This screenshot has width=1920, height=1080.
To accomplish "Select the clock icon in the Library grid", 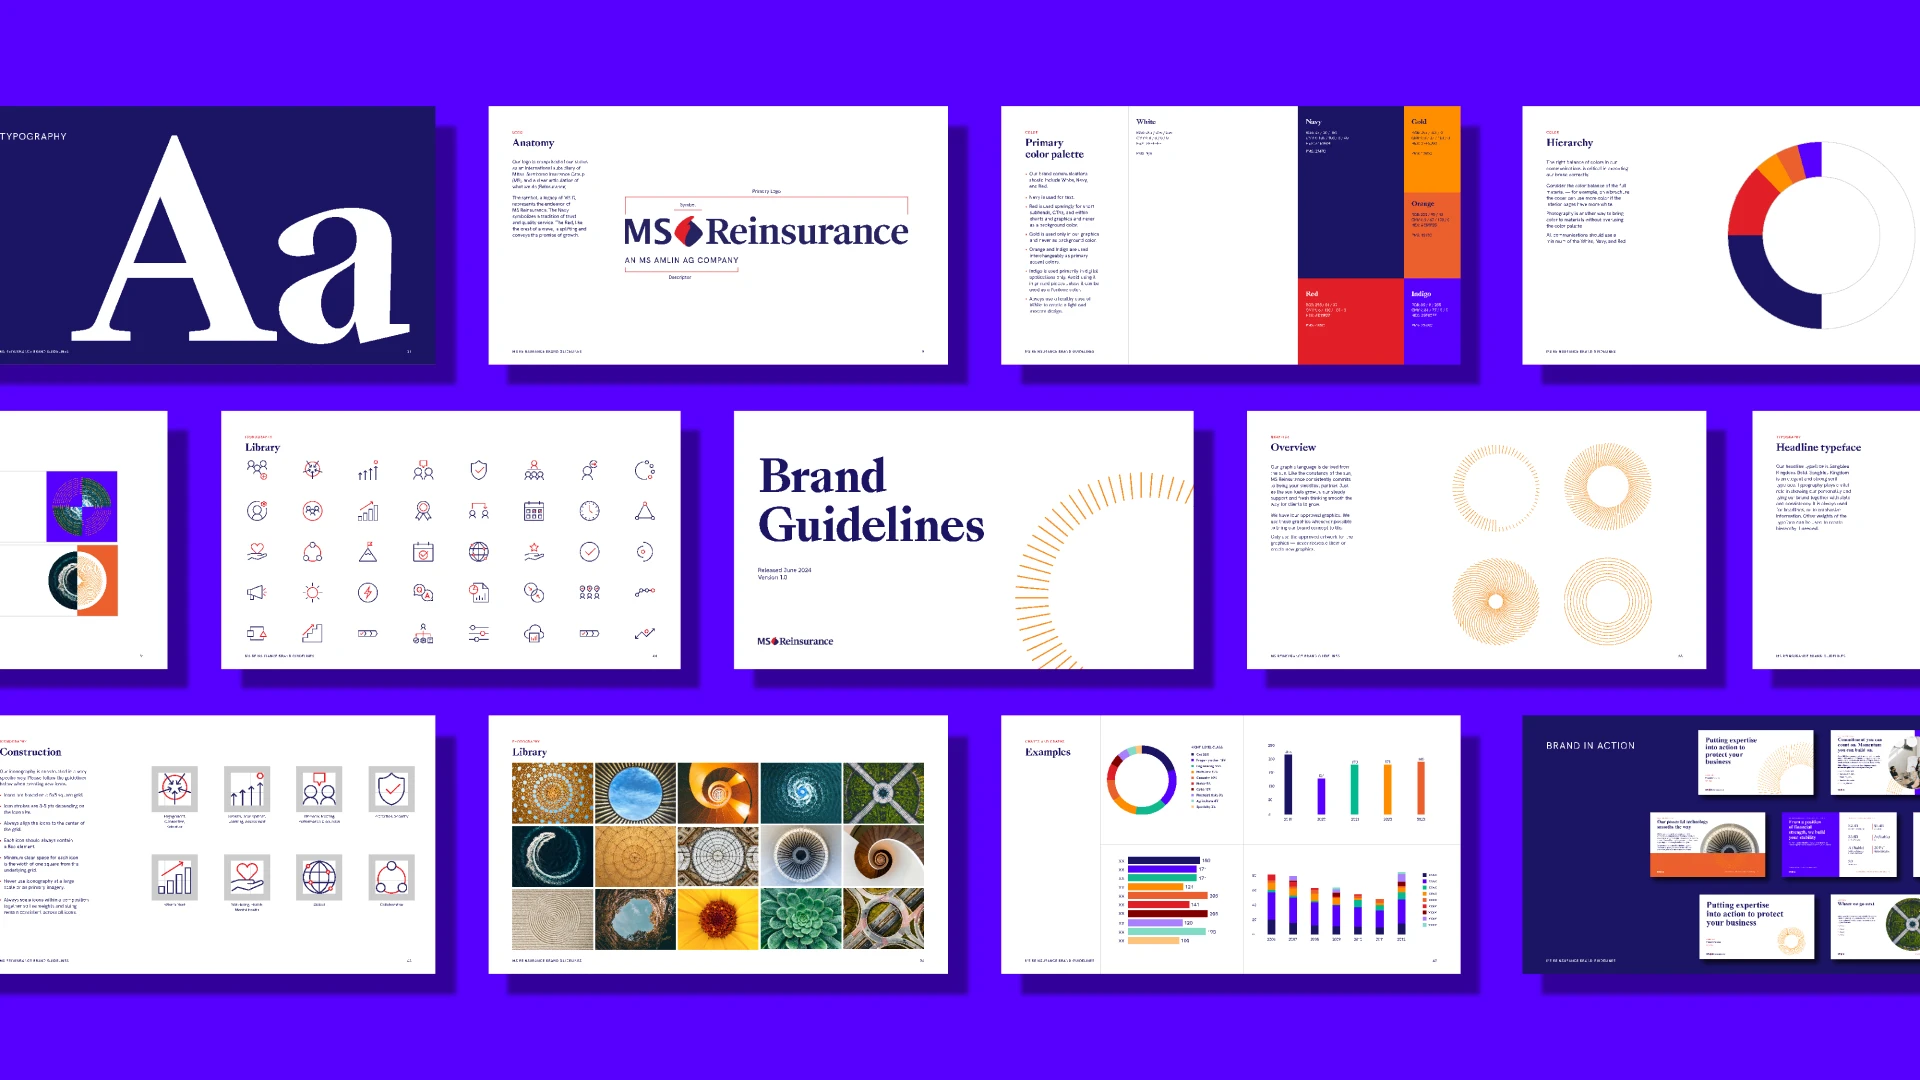I will click(589, 511).
